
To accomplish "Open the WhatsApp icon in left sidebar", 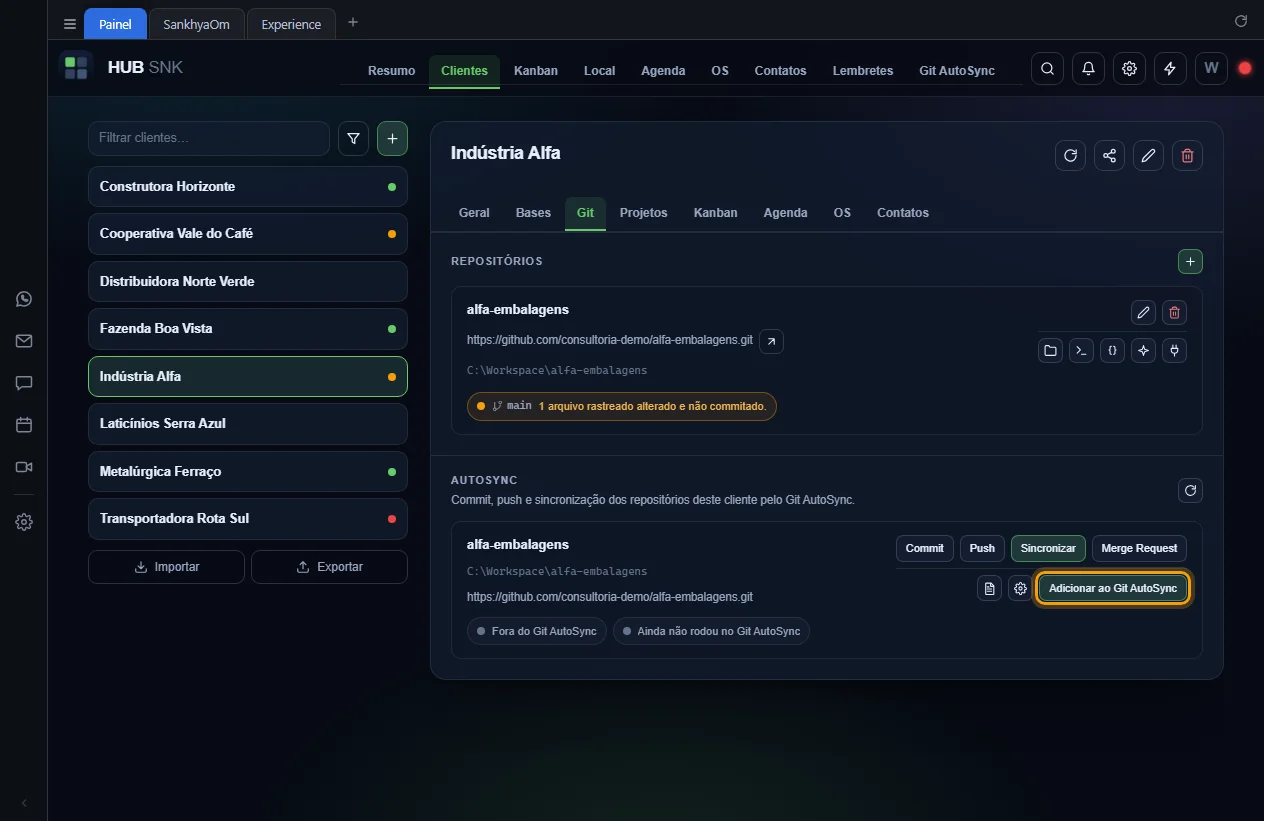I will click(24, 299).
